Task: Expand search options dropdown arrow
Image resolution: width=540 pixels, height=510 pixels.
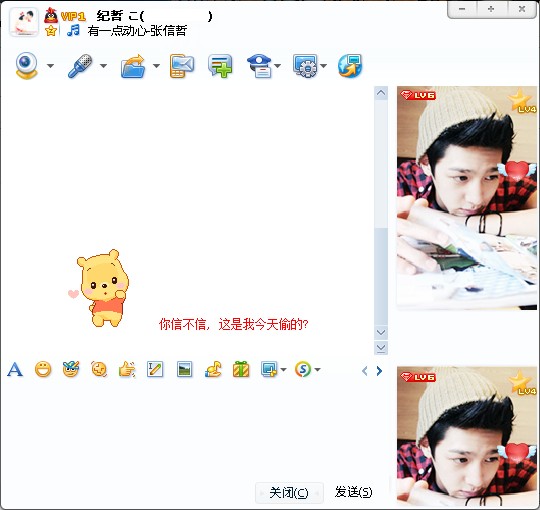Action: coord(318,370)
